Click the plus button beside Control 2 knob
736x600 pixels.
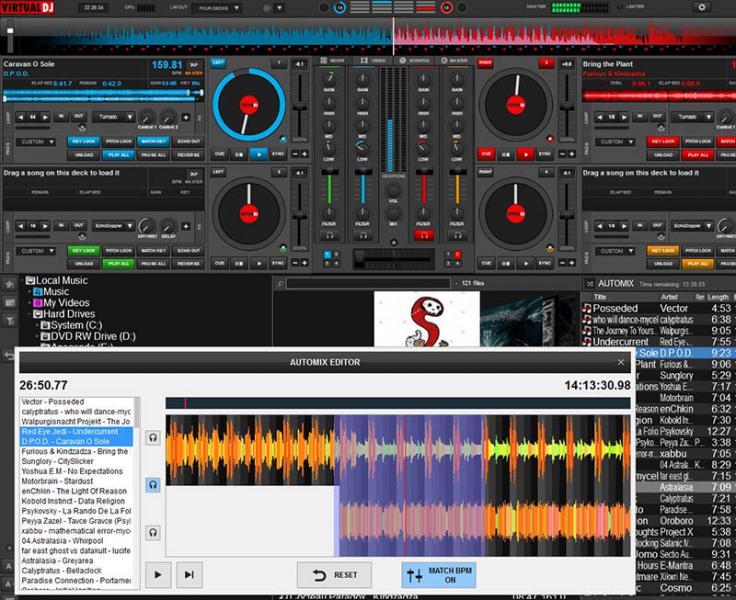coord(186,117)
